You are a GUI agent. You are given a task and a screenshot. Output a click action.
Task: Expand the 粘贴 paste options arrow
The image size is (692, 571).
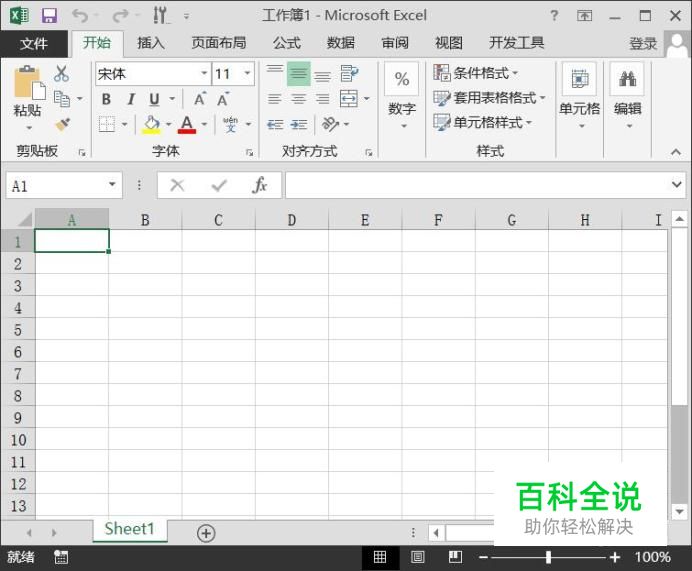tap(29, 128)
